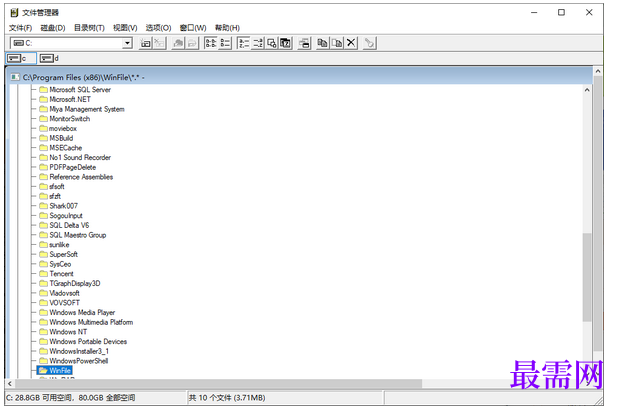The image size is (622, 406).
Task: Select the MonitorSwitch folder
Action: click(x=69, y=119)
